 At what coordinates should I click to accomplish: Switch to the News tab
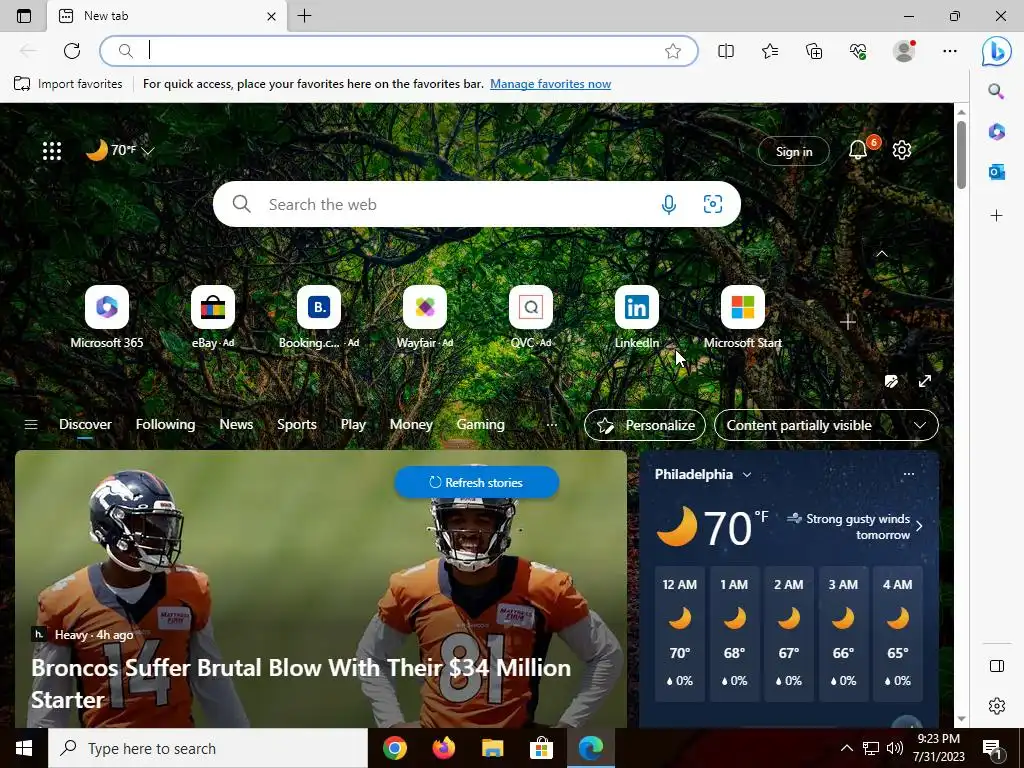click(x=236, y=424)
